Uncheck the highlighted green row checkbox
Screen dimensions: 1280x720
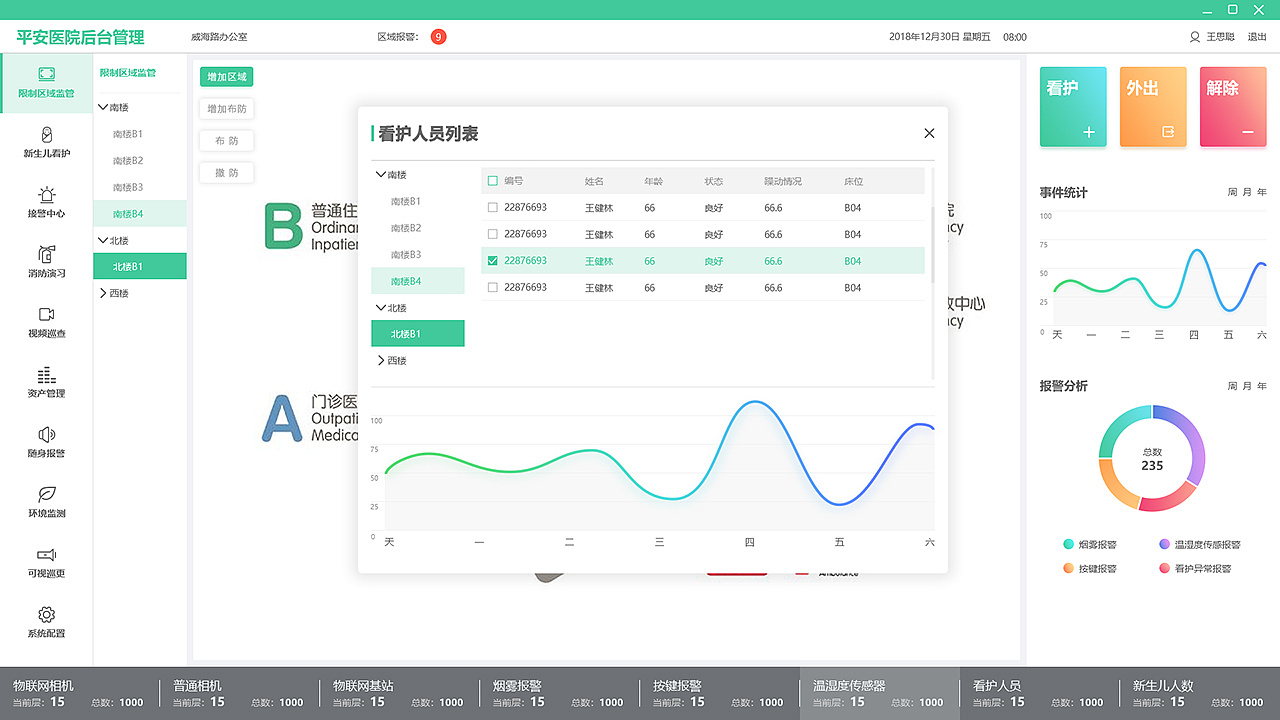(492, 261)
